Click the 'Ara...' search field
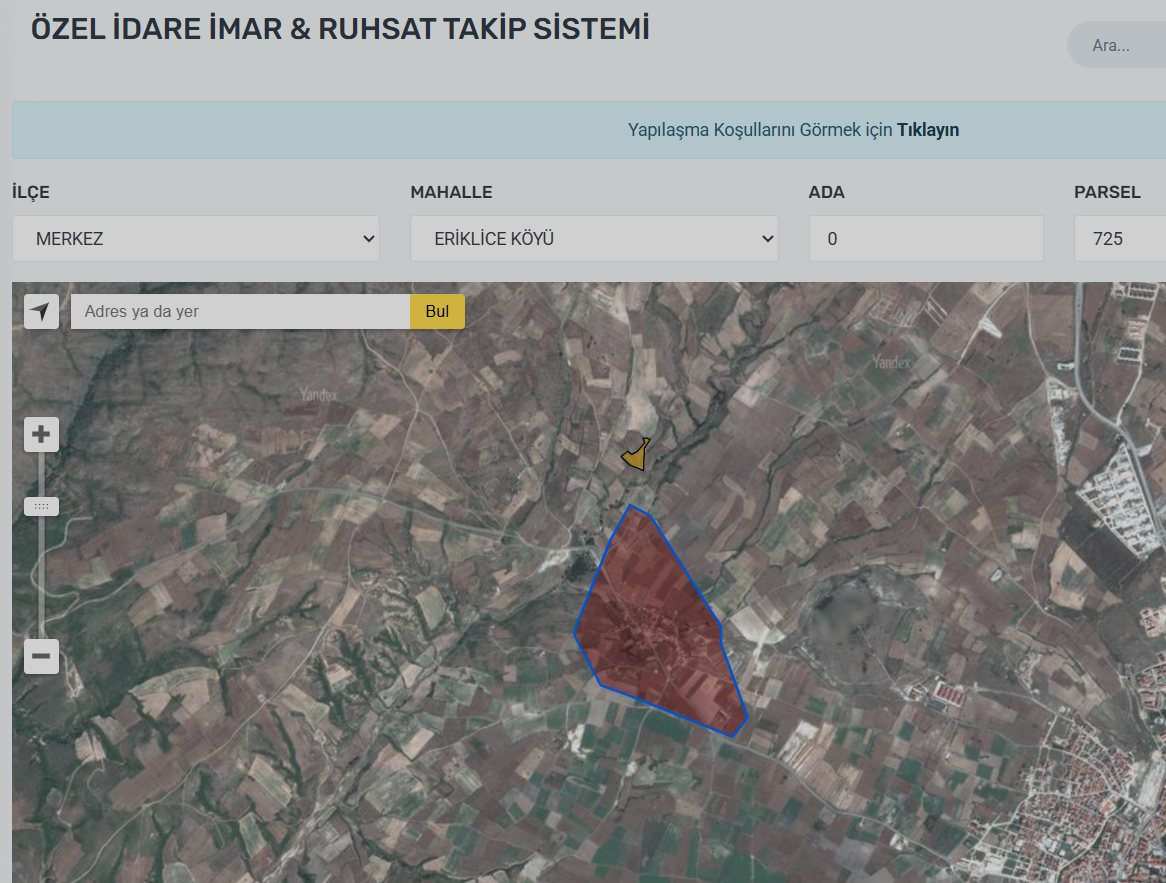 click(x=1118, y=45)
